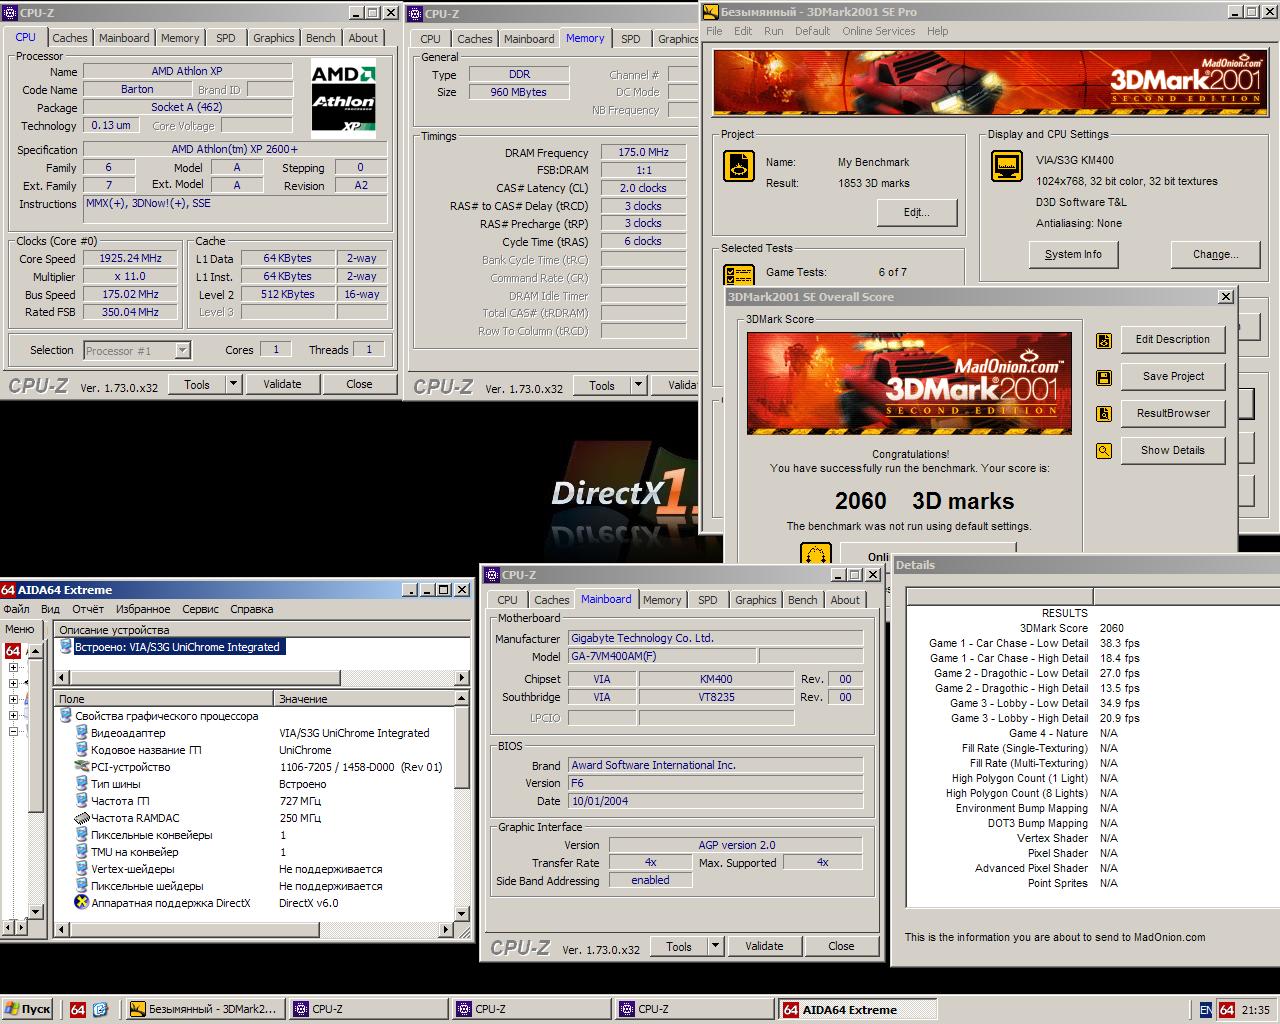Click the Change... button in 3DMark
Viewport: 1280px width, 1024px height.
pyautogui.click(x=1215, y=254)
